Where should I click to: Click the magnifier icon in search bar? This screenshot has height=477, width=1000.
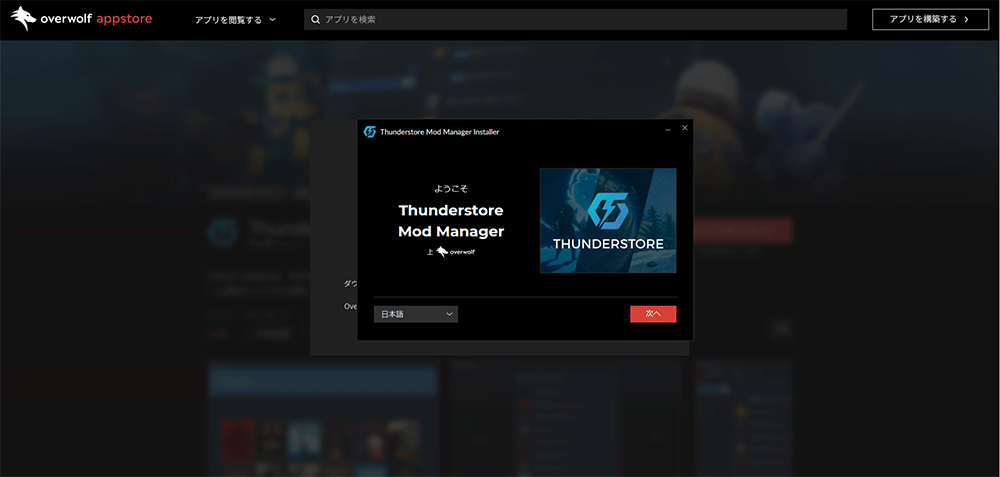pyautogui.click(x=316, y=19)
